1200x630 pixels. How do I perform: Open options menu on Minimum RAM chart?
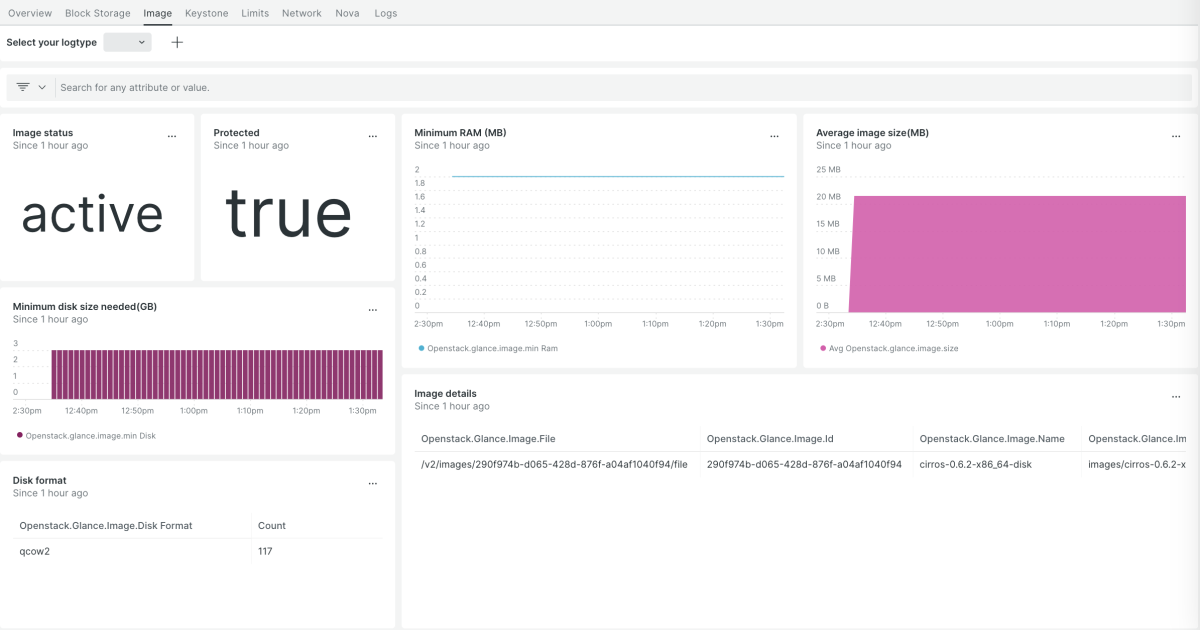pyautogui.click(x=773, y=135)
